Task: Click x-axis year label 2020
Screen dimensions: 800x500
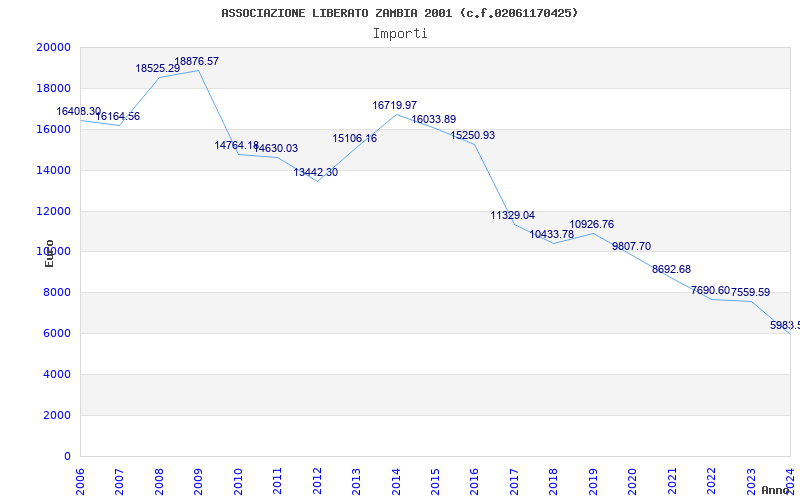Action: 633,481
